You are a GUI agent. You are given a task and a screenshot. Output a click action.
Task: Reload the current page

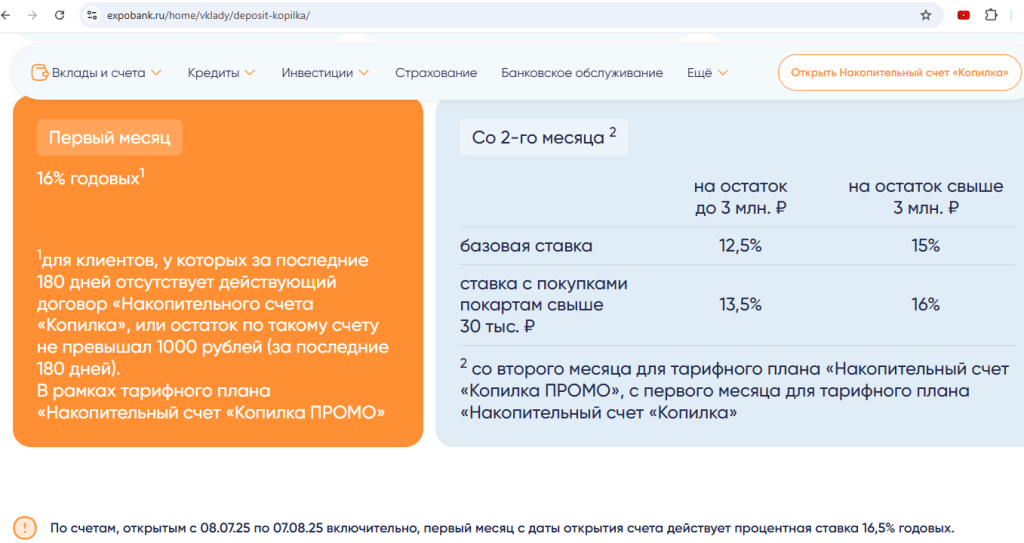(59, 15)
